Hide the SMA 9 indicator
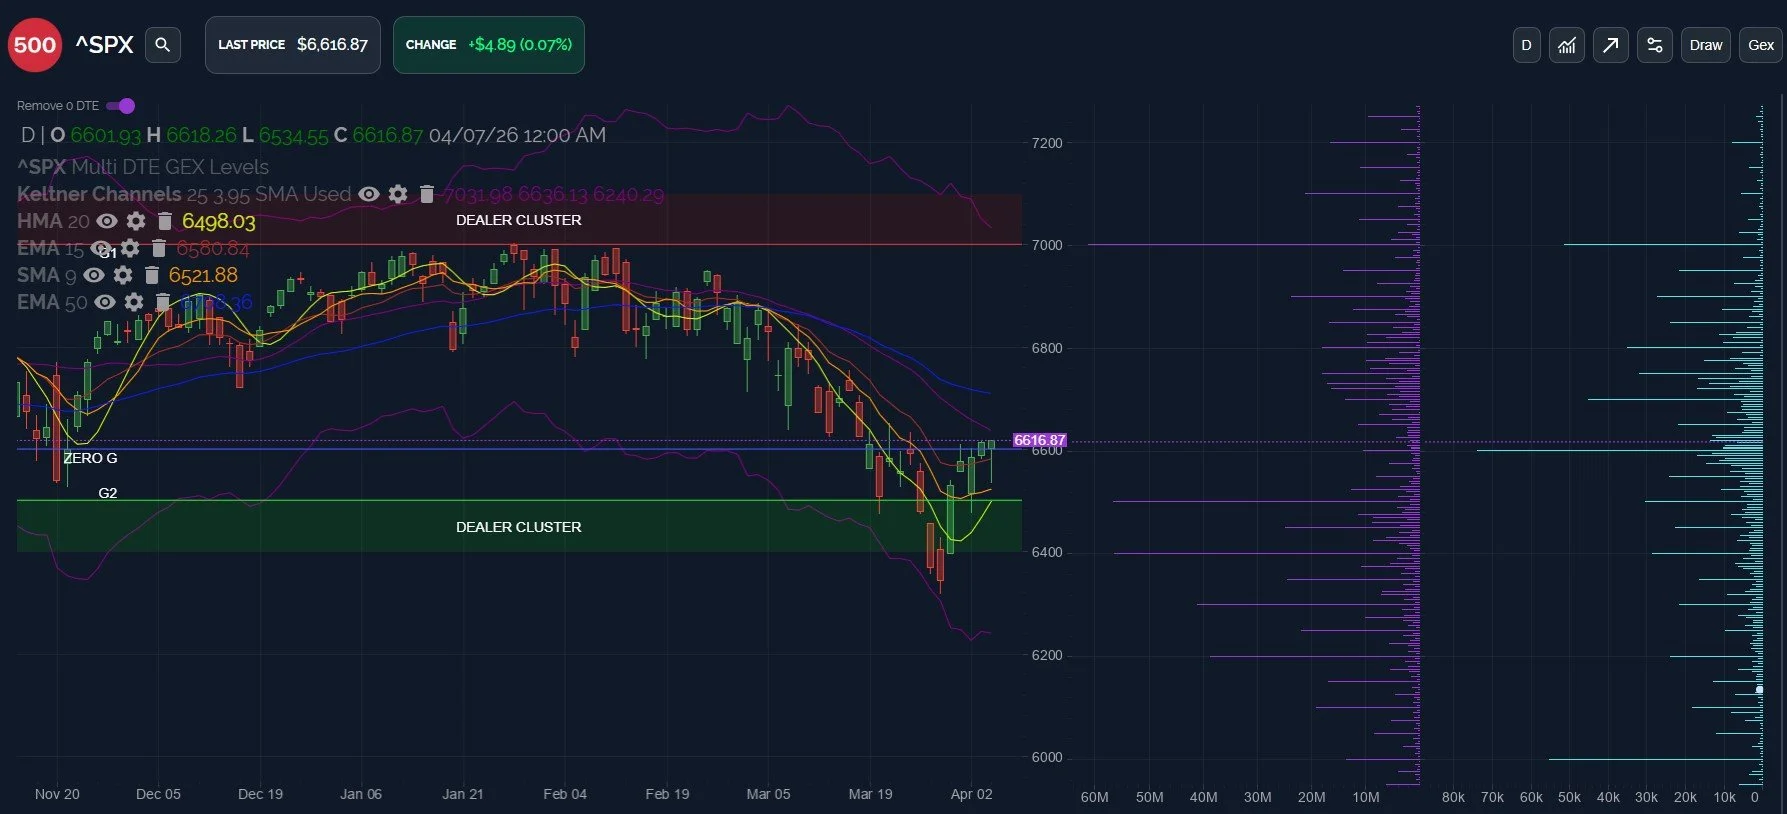This screenshot has width=1787, height=814. pos(94,275)
